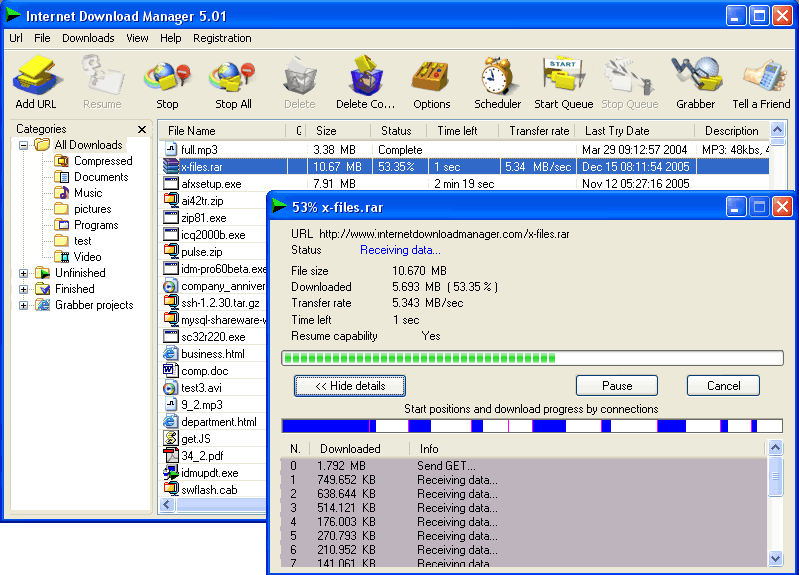
Task: Sort by Transfer rate column header
Action: (x=537, y=131)
